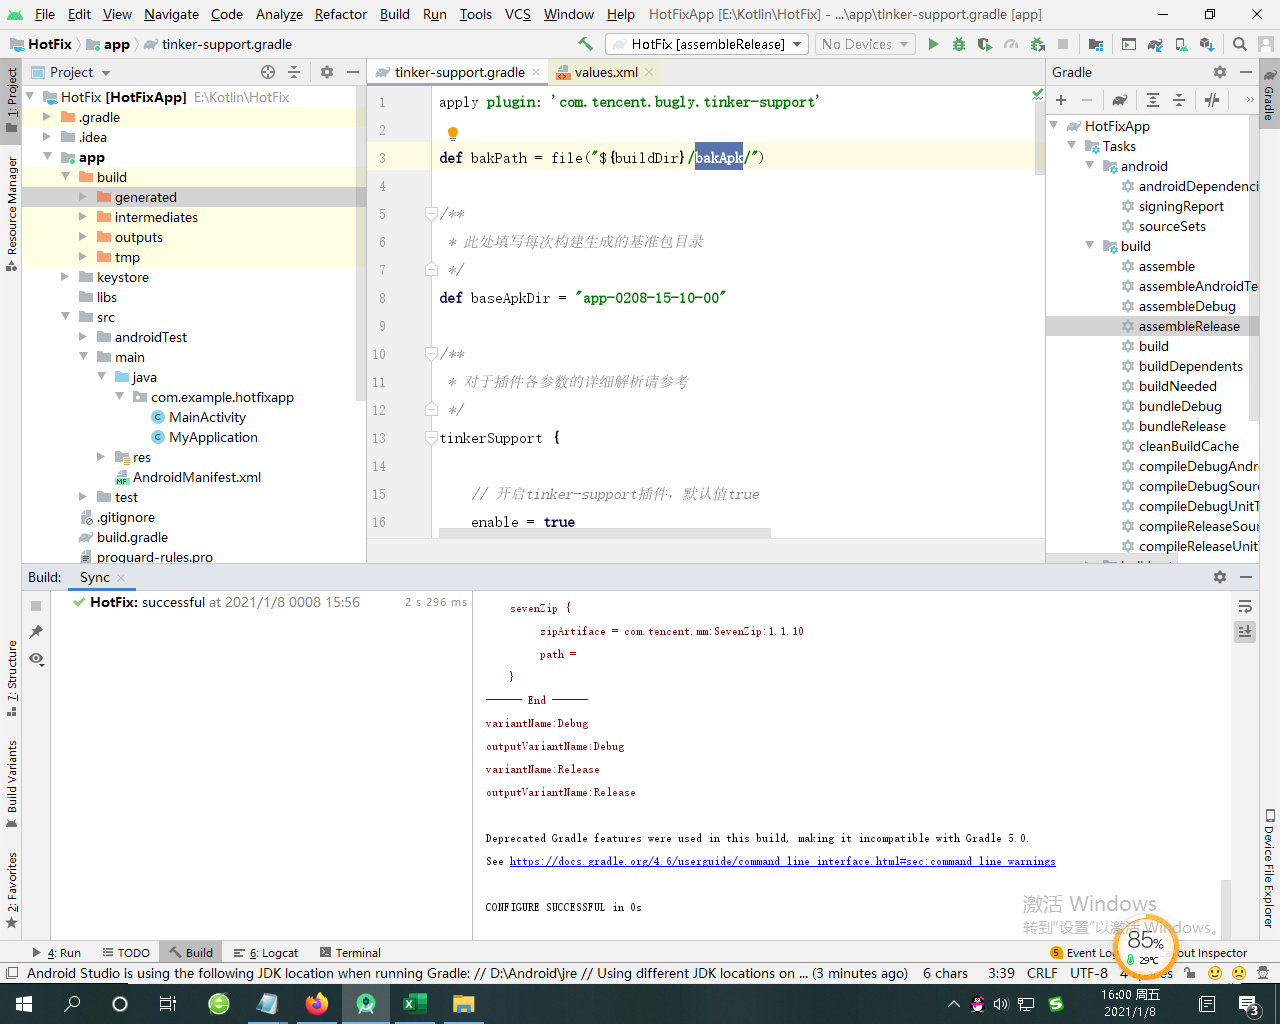
Task: Open the VCS menu
Action: pos(518,14)
